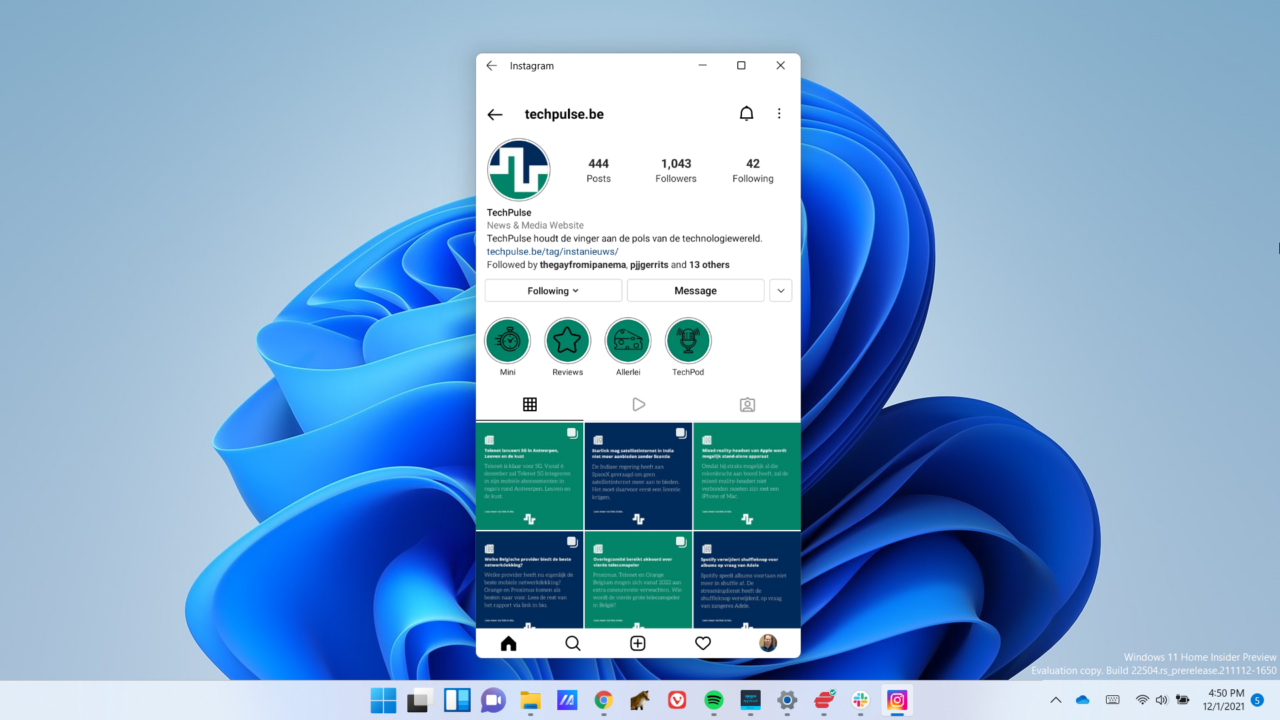Viewport: 1280px width, 720px height.
Task: Open Vivaldi browser from the taskbar
Action: tap(677, 700)
